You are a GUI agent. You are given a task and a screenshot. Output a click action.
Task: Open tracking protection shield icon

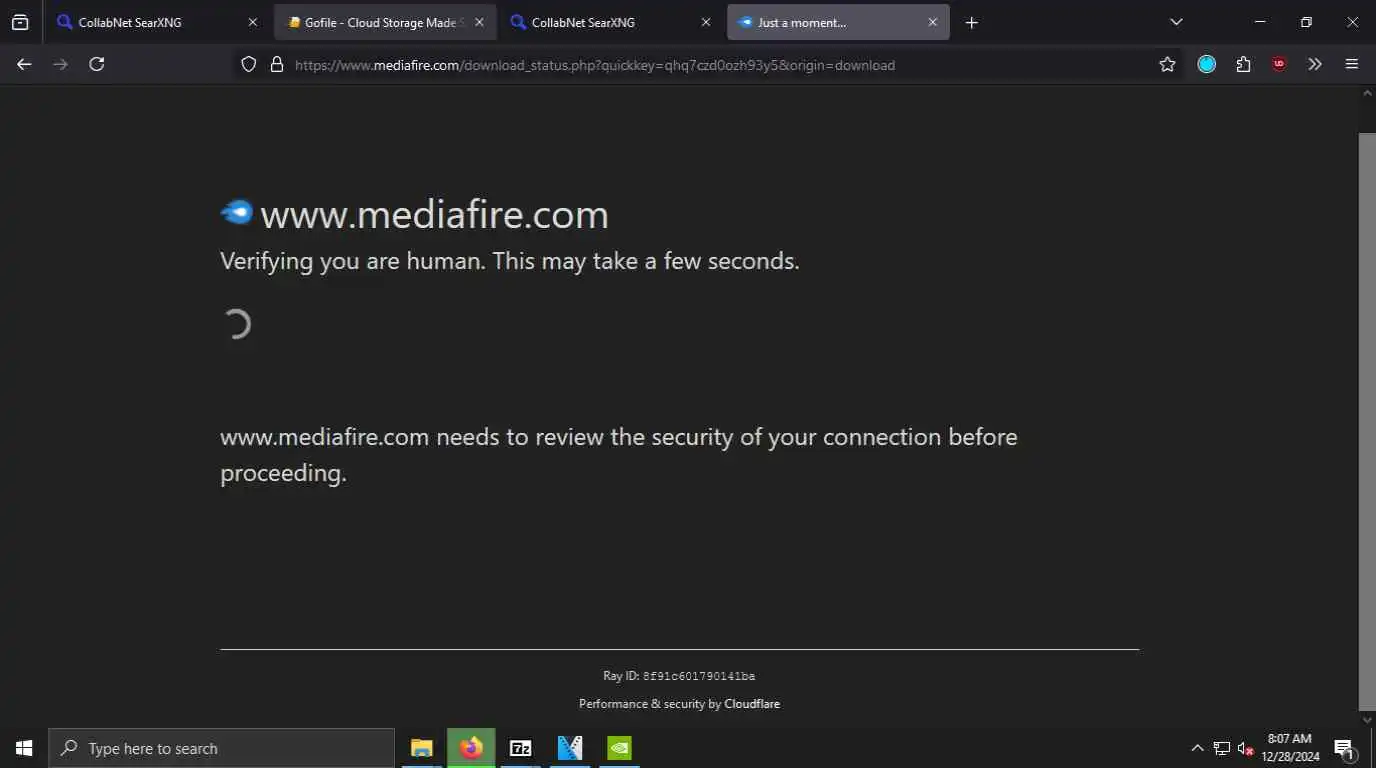[x=249, y=65]
